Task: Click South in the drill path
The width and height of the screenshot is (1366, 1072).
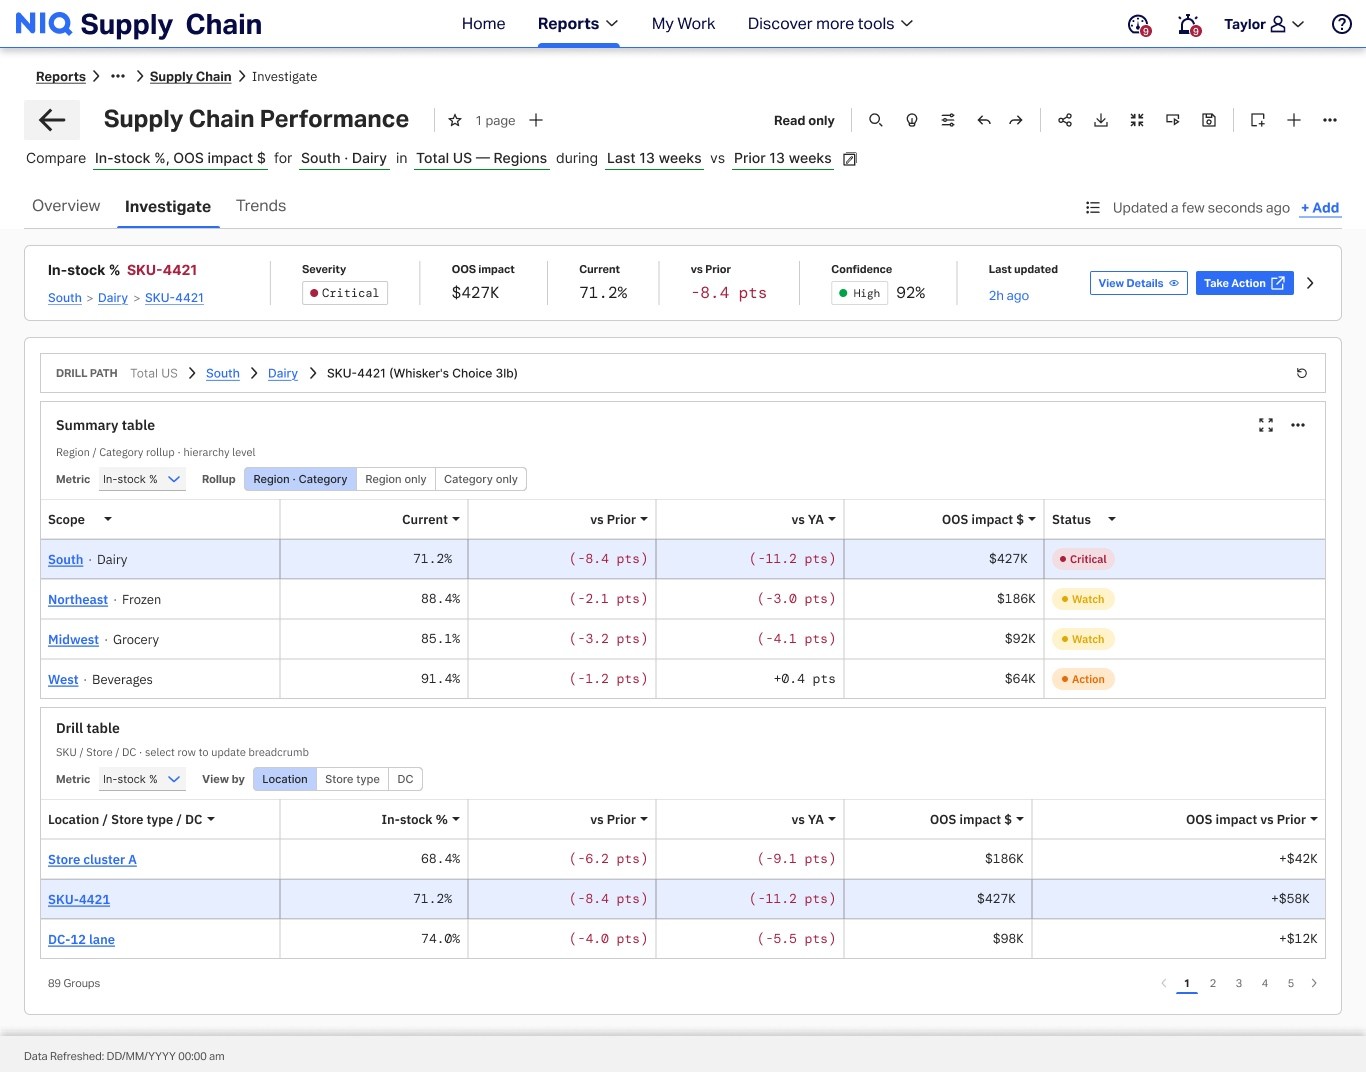Action: (x=223, y=373)
